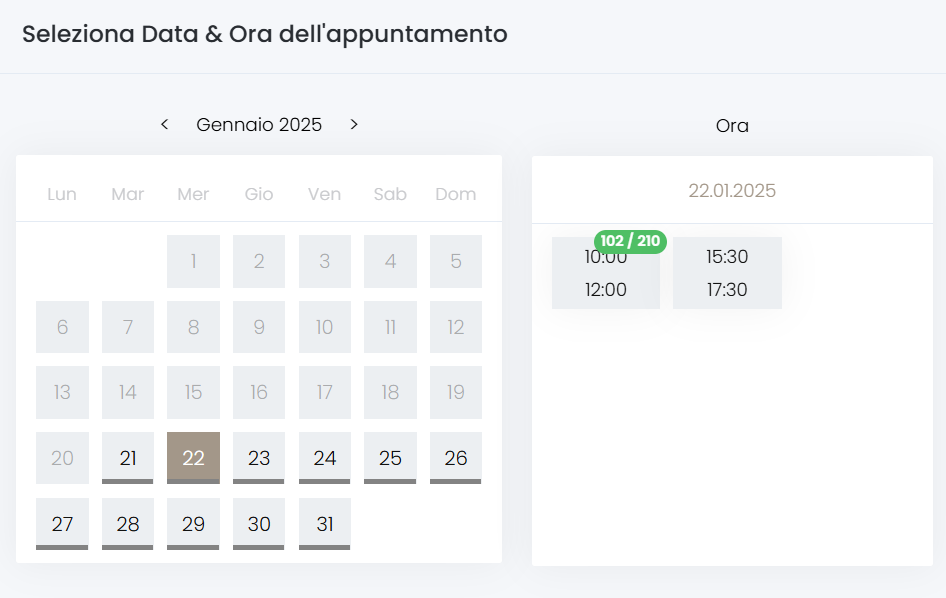
Task: Choose January 28 as appointment date
Action: click(128, 524)
